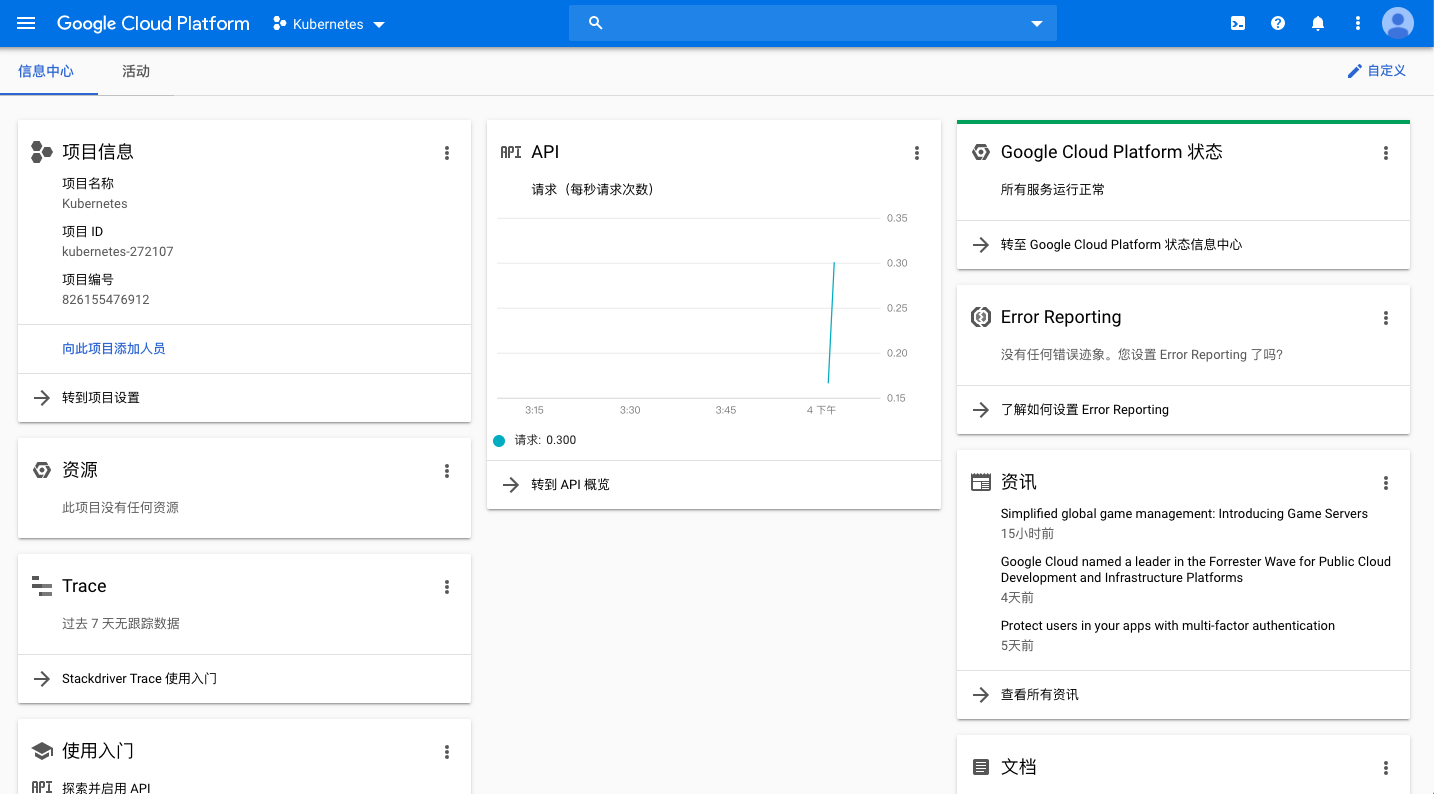This screenshot has height=794, width=1434.
Task: Select project number 826155476912 text
Action: 106,300
